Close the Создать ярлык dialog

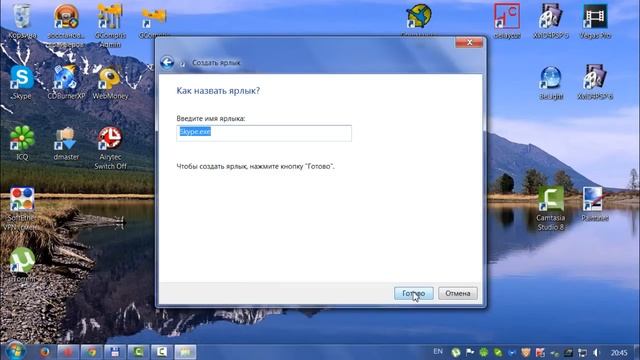click(469, 42)
